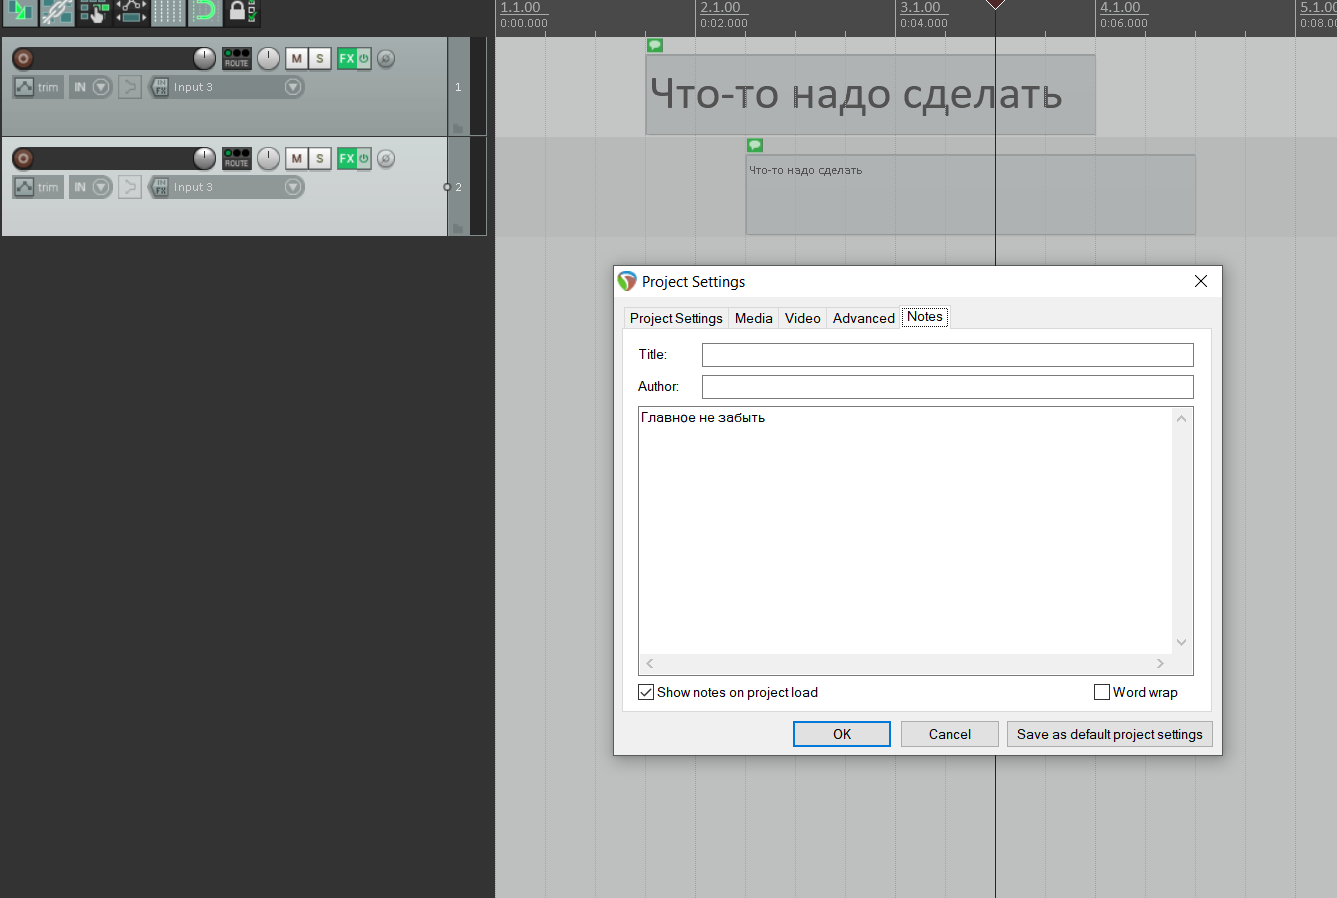Toggle FX bypass power on track 1
Viewport: 1337px width, 898px height.
tap(364, 58)
